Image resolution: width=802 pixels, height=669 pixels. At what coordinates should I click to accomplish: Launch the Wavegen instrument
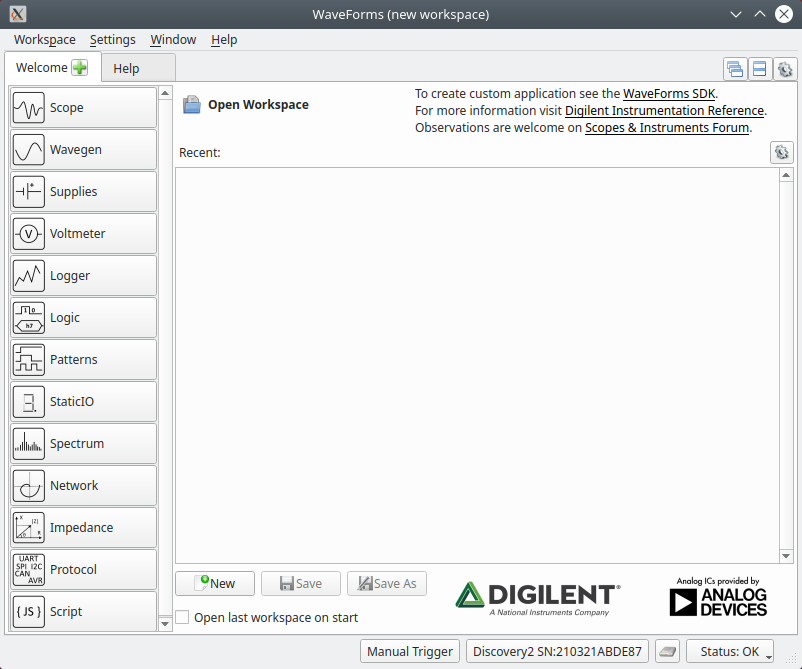[83, 149]
